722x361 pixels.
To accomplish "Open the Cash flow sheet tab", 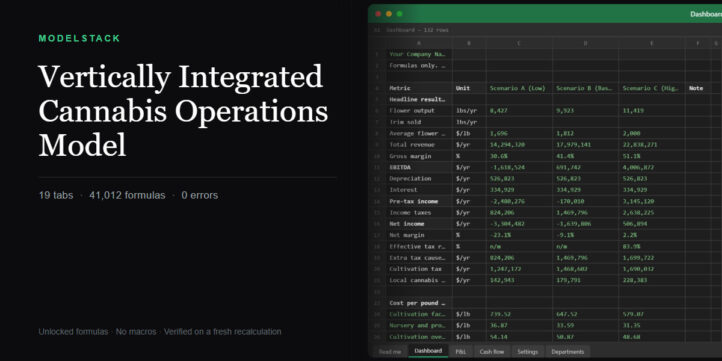I will [492, 352].
